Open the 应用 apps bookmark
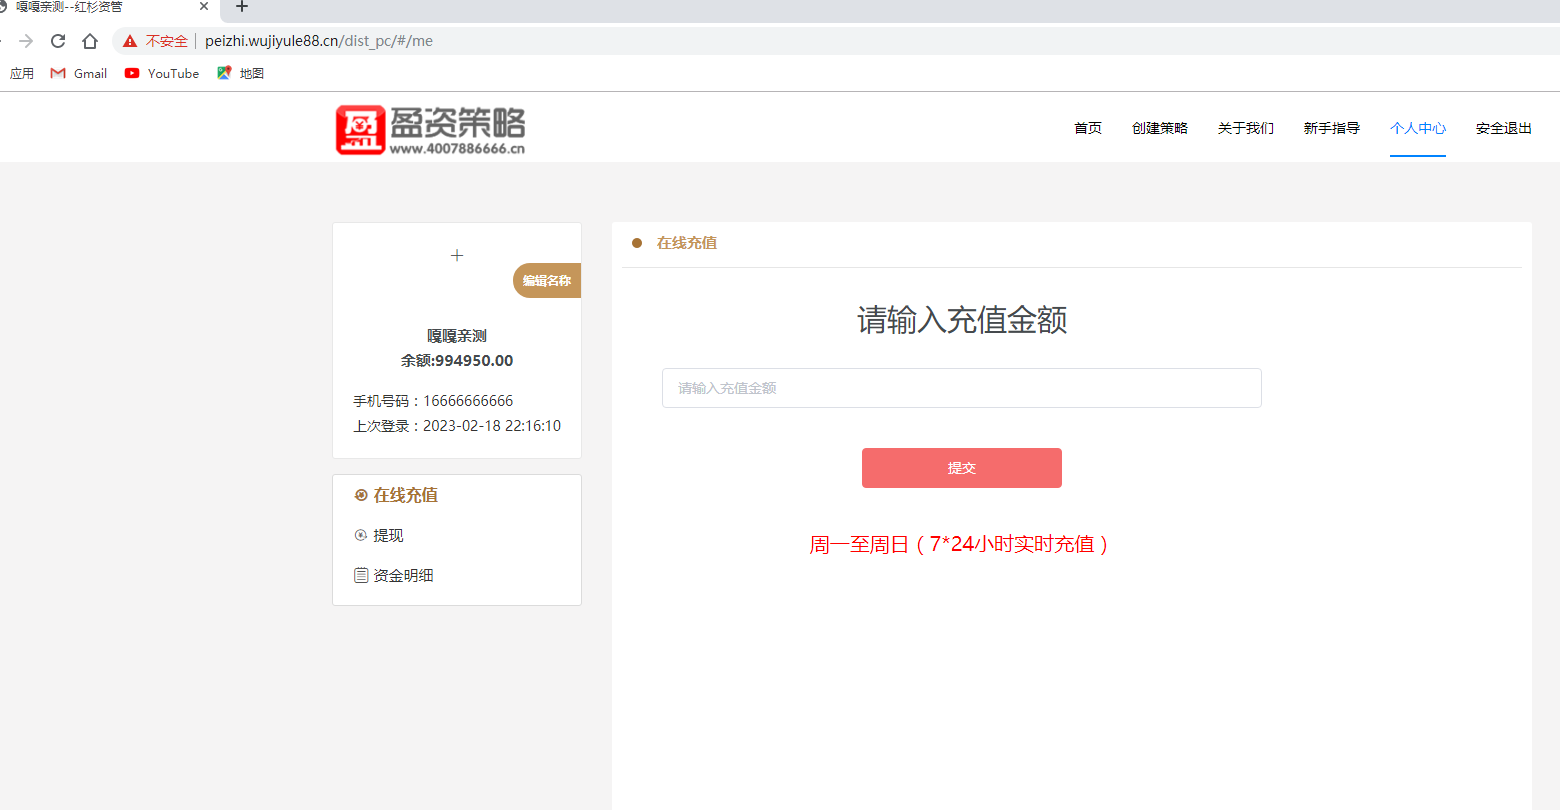1560x810 pixels. tap(21, 73)
